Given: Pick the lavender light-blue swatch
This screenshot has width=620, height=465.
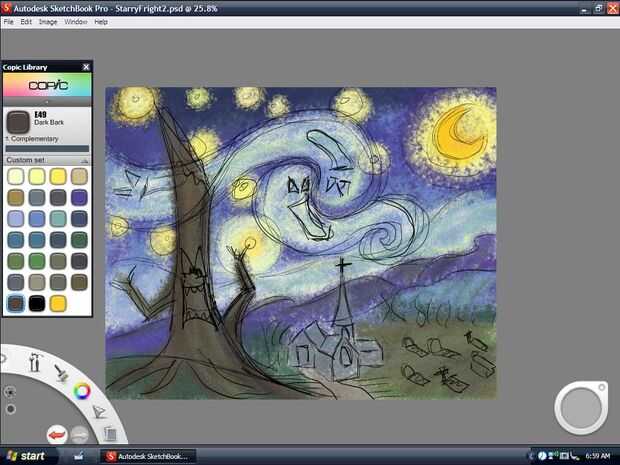Looking at the screenshot, I should (x=15, y=219).
